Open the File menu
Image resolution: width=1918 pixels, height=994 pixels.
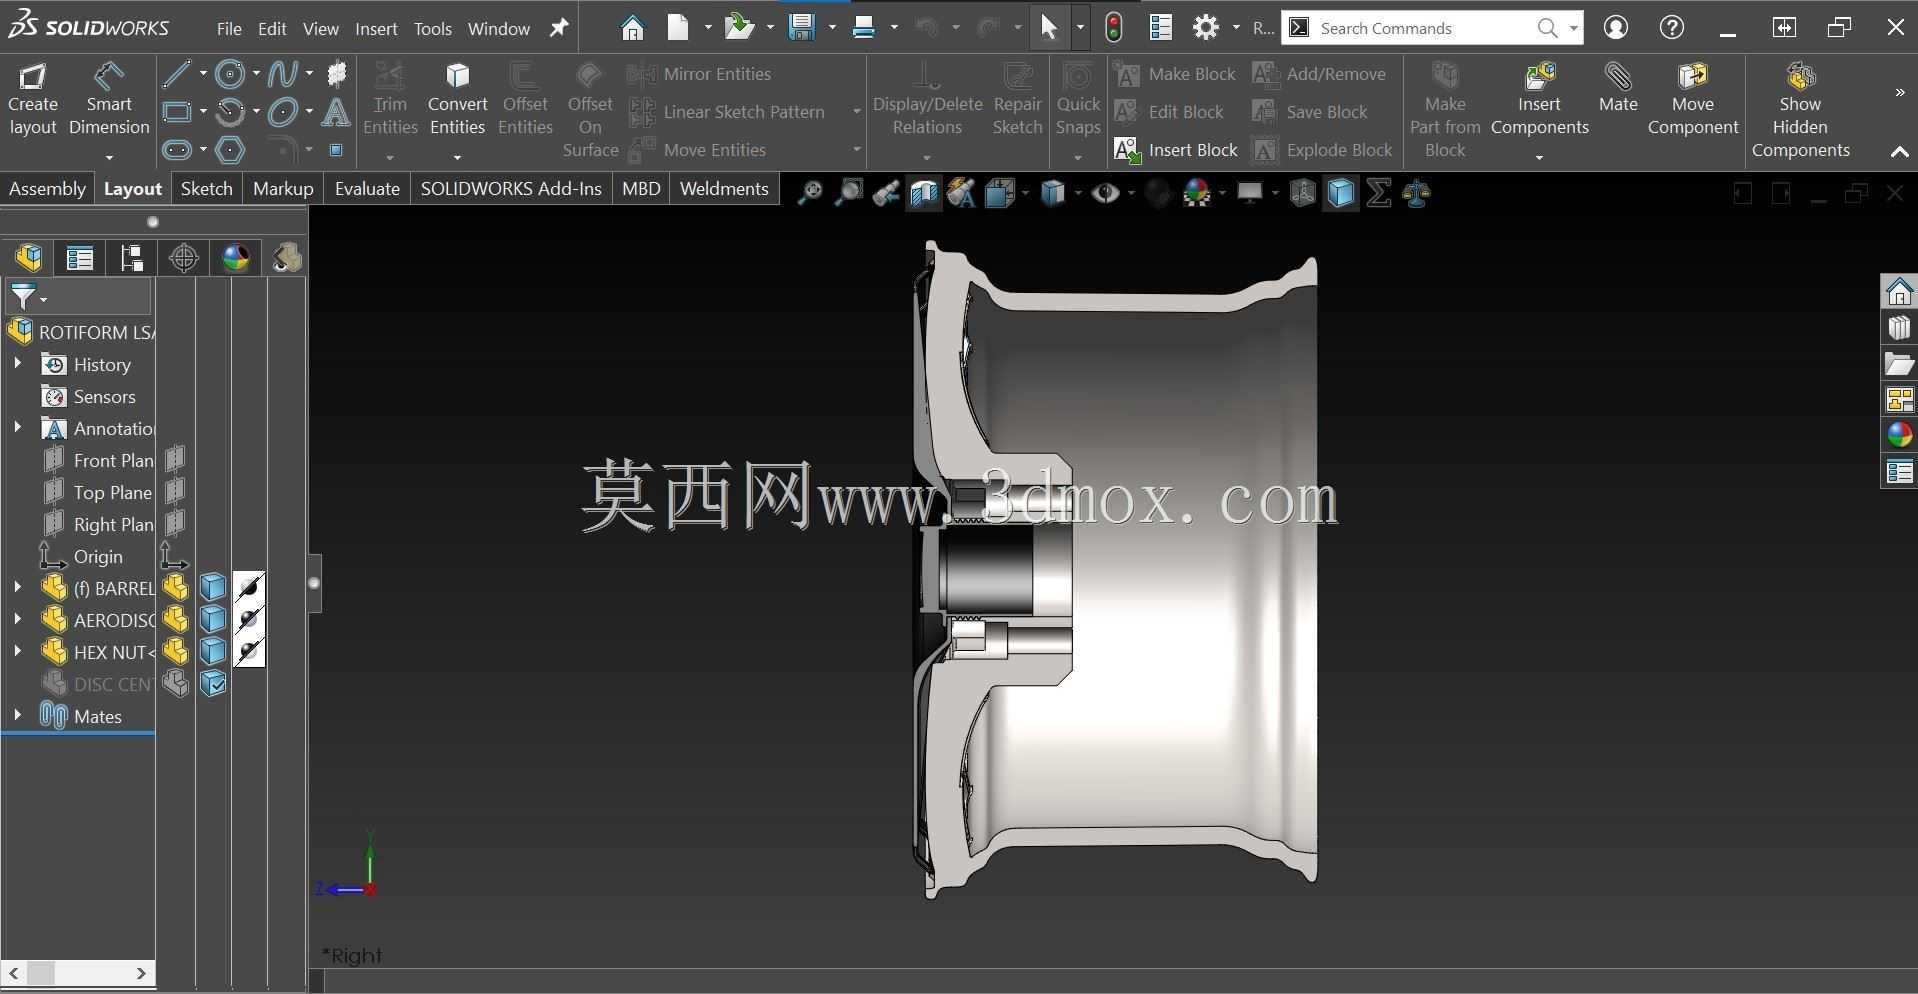tap(229, 29)
